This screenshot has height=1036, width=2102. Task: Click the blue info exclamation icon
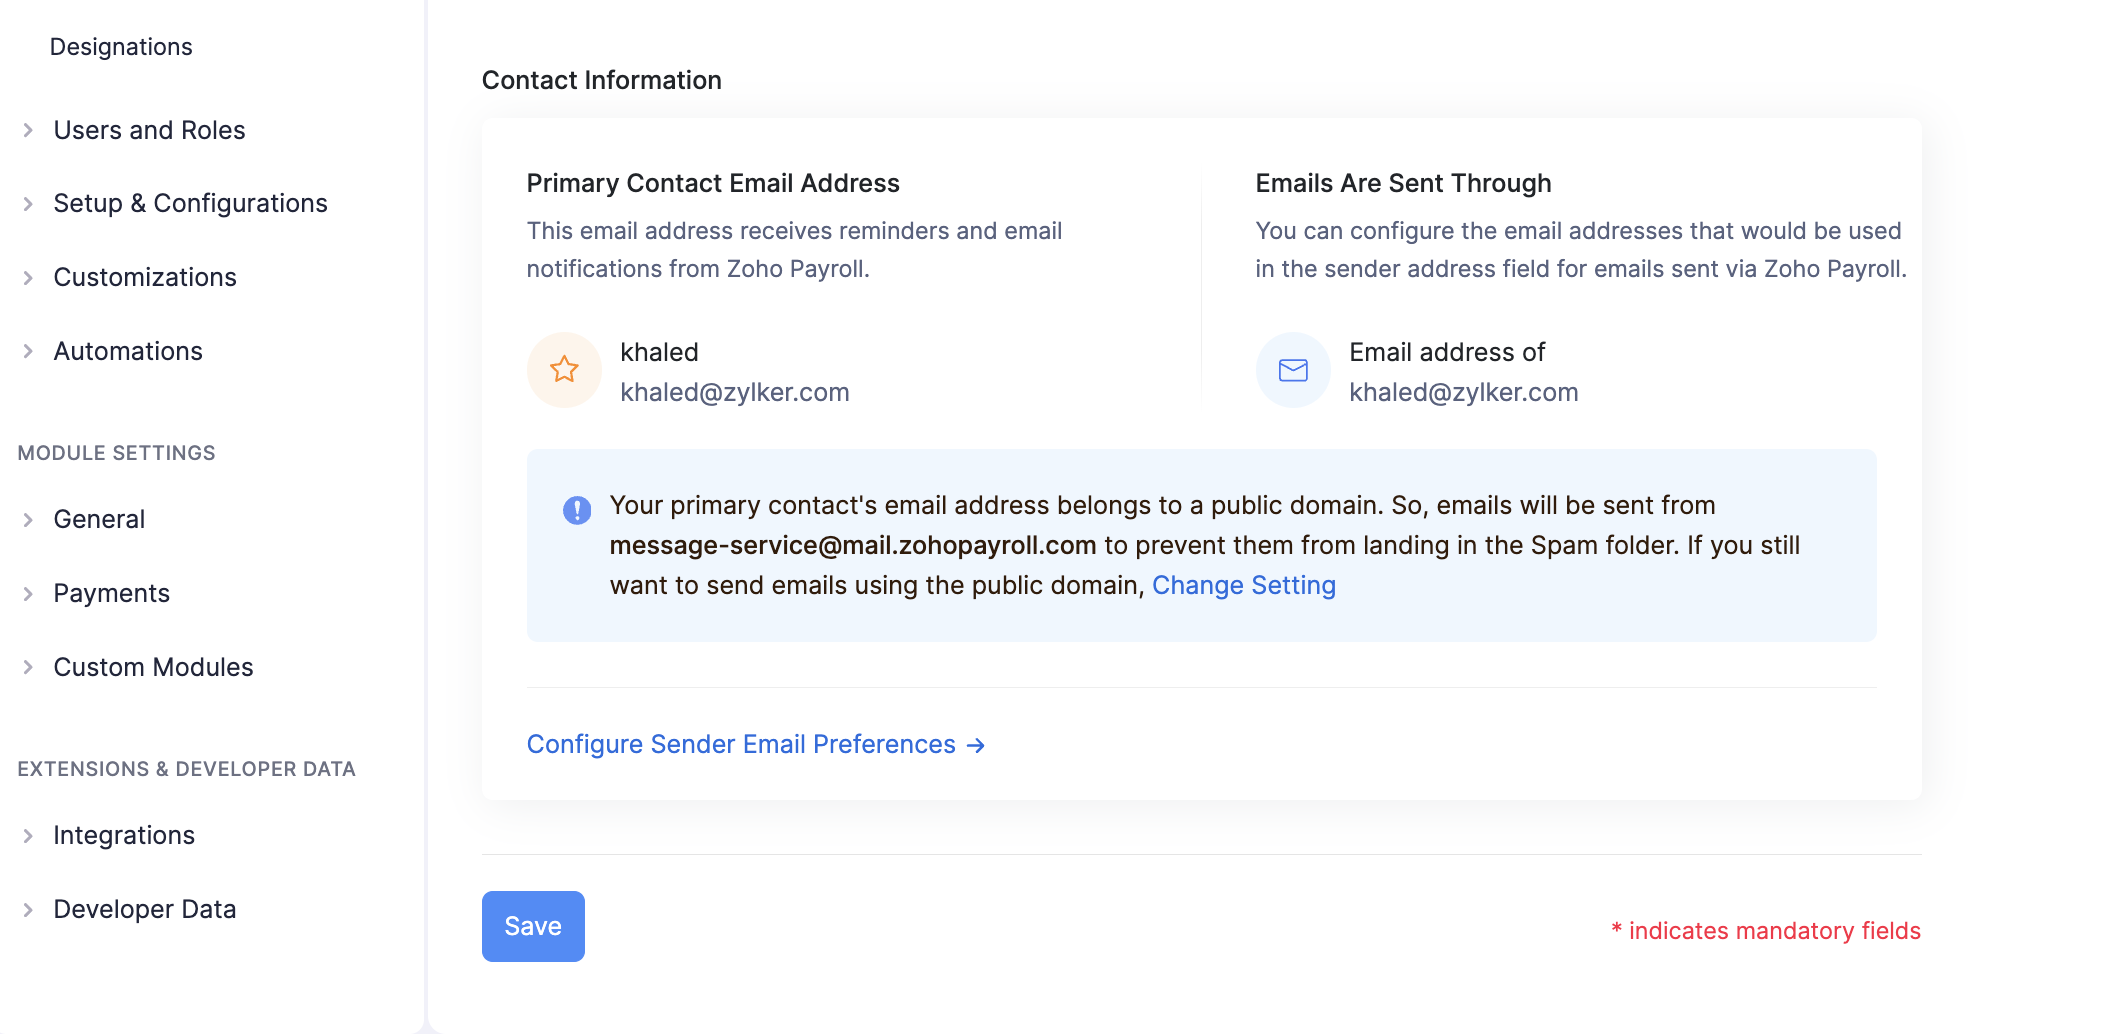click(x=577, y=510)
